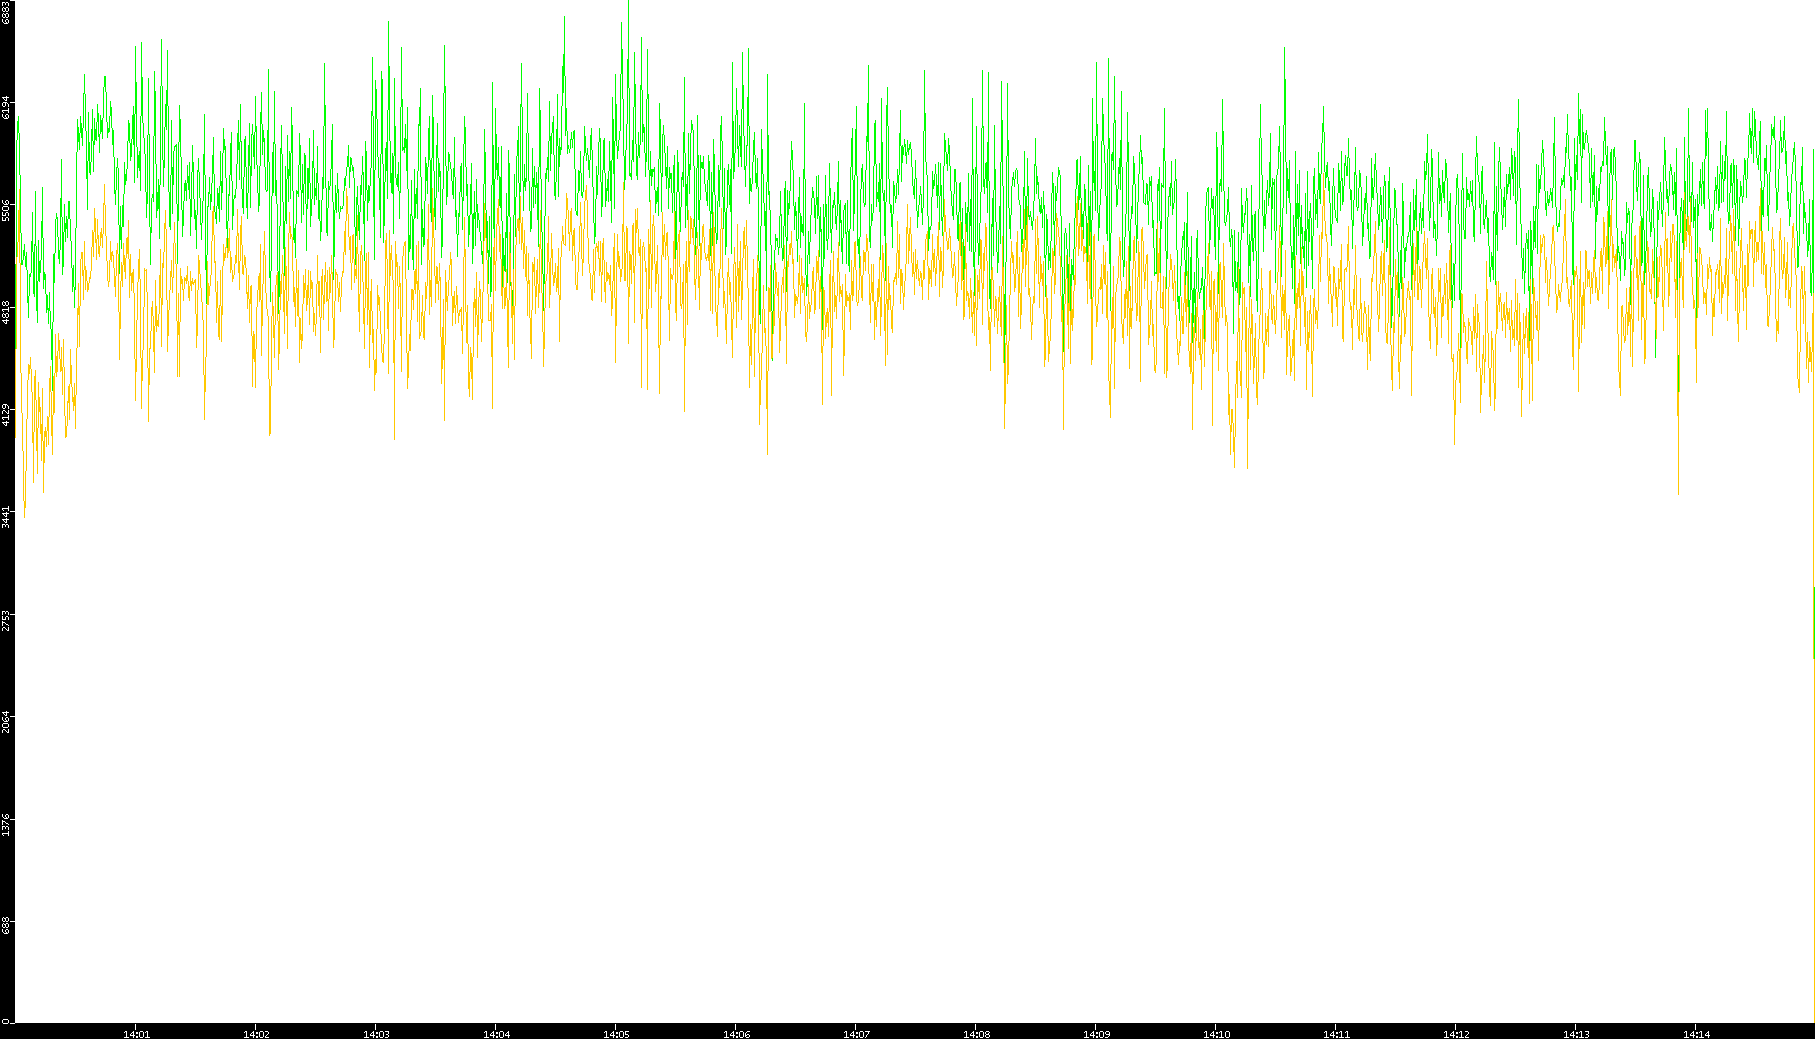Click the 14:02 time axis tick
Screen dimensions: 1815x1039
pyautogui.click(x=256, y=1034)
